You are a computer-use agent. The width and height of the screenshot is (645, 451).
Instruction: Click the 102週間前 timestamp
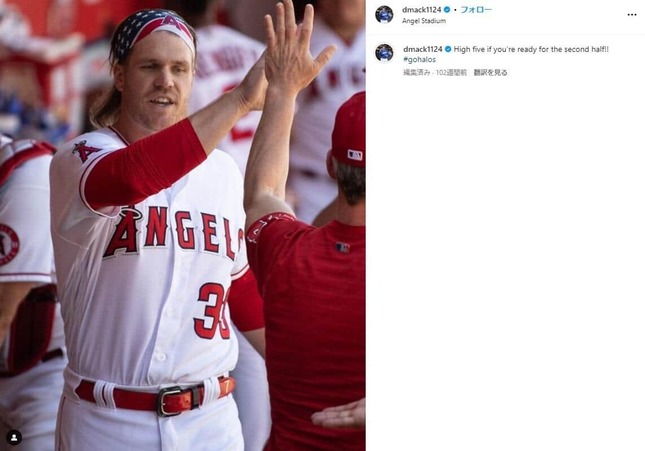tap(451, 72)
